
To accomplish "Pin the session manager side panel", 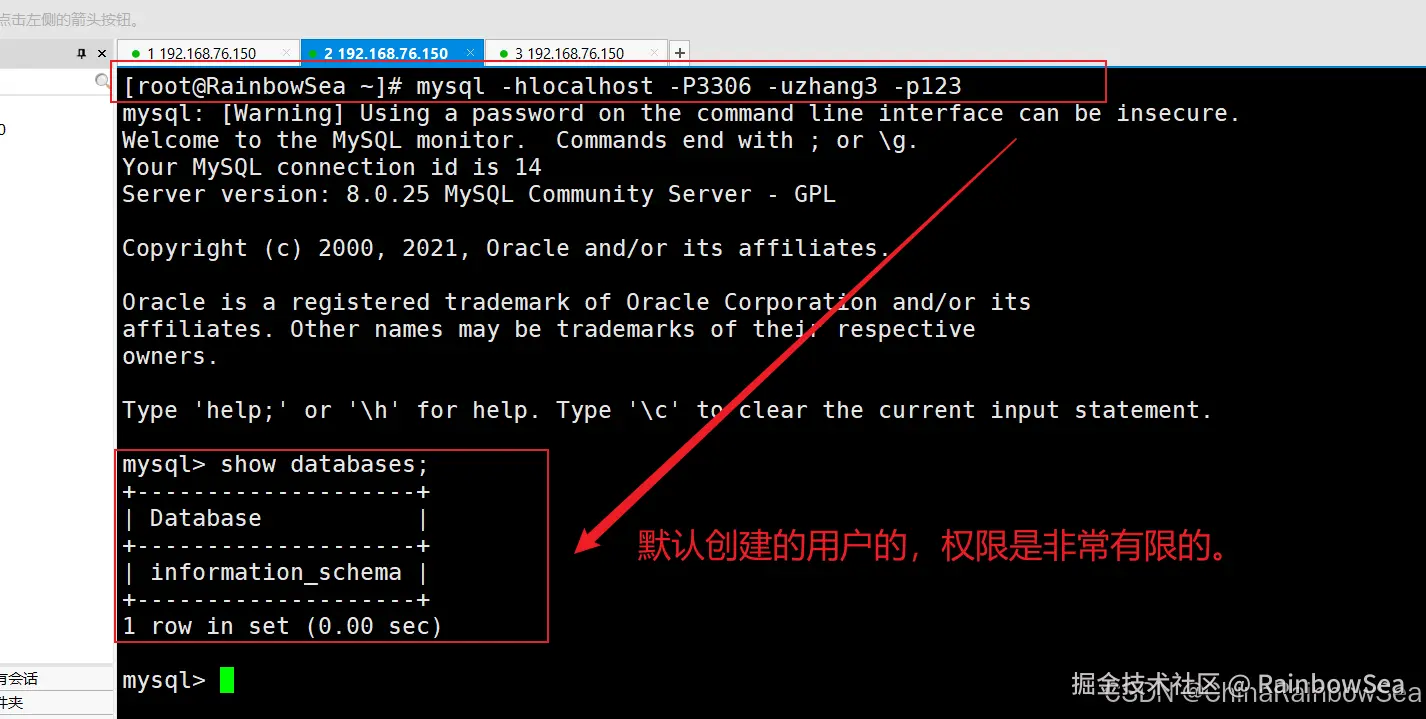I will click(x=82, y=54).
